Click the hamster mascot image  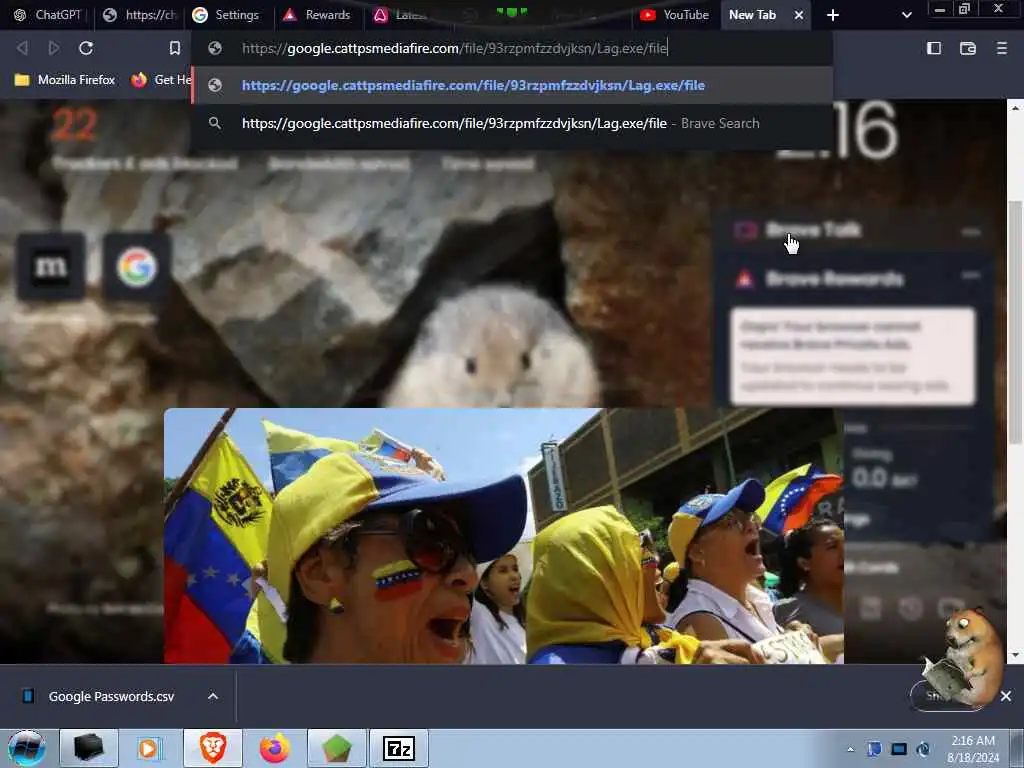965,658
